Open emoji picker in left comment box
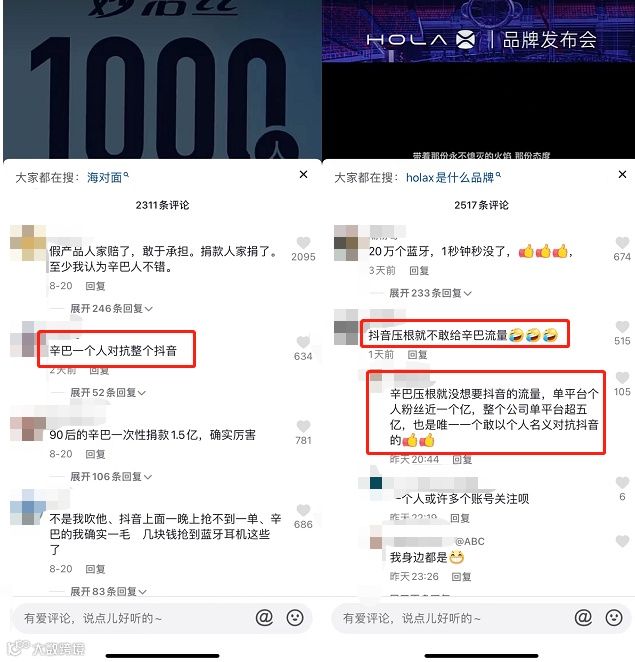The image size is (635, 662). pyautogui.click(x=295, y=618)
